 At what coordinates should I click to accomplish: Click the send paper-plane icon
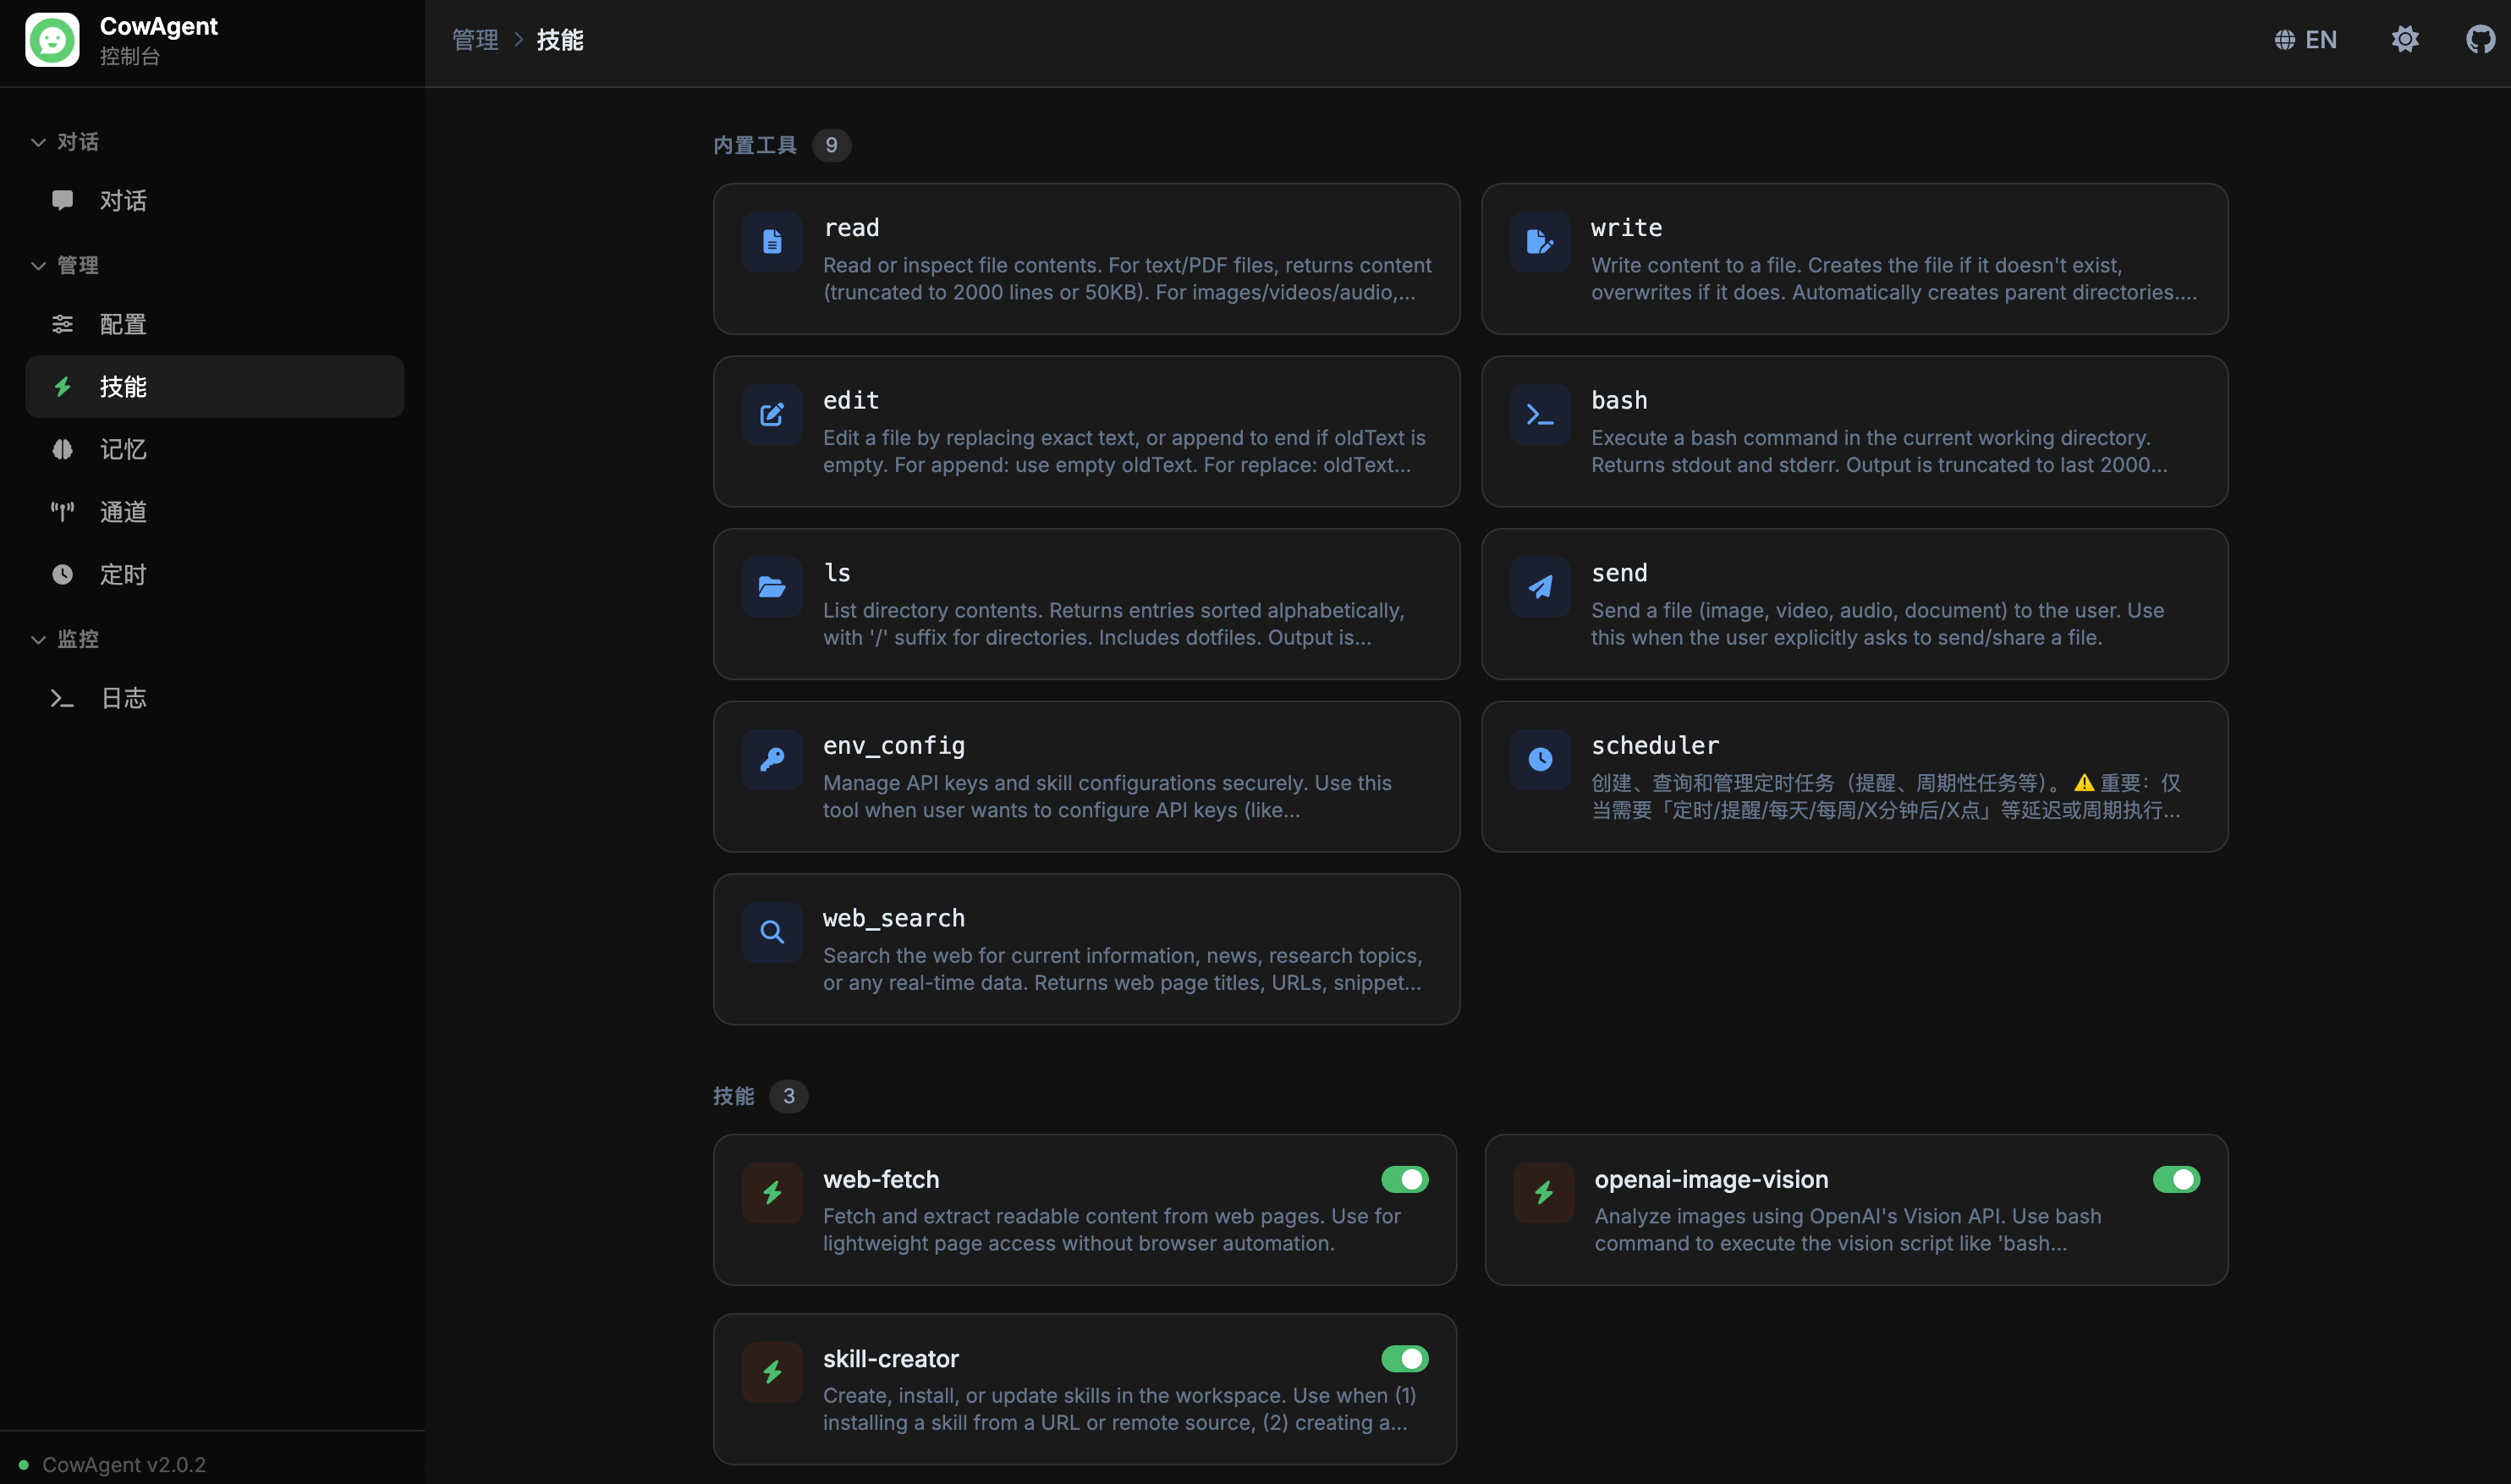1540,587
